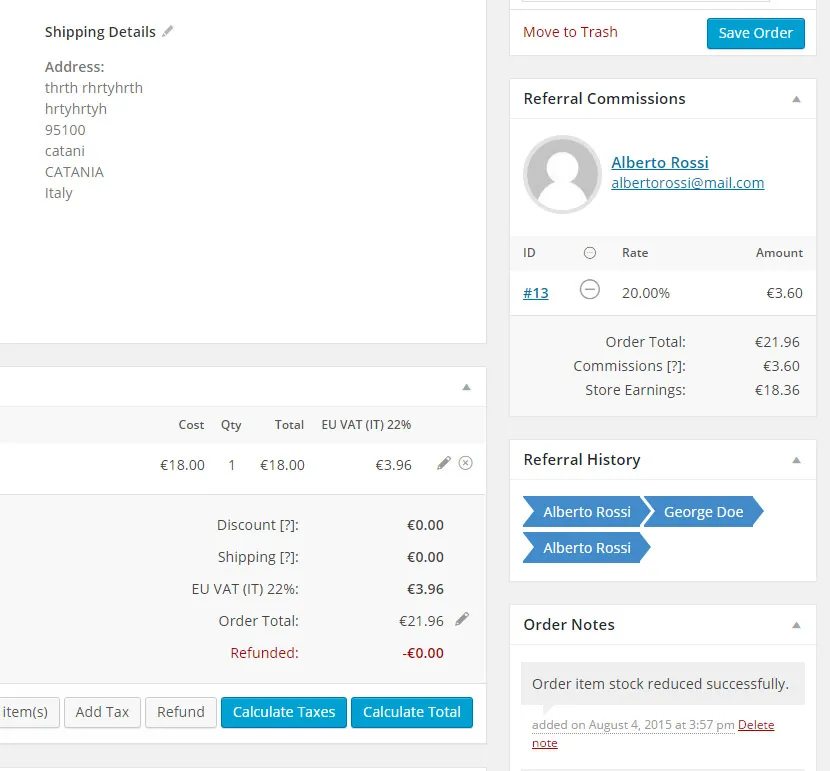Collapse the Referral Commissions panel
830x771 pixels.
tap(797, 99)
